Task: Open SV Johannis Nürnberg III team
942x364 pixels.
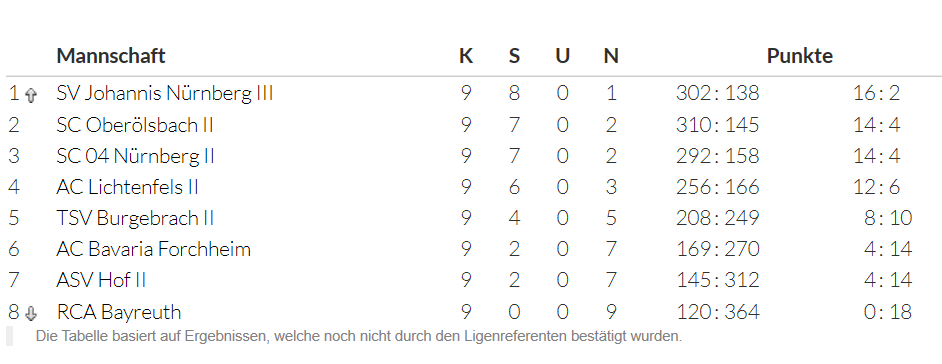Action: [165, 93]
